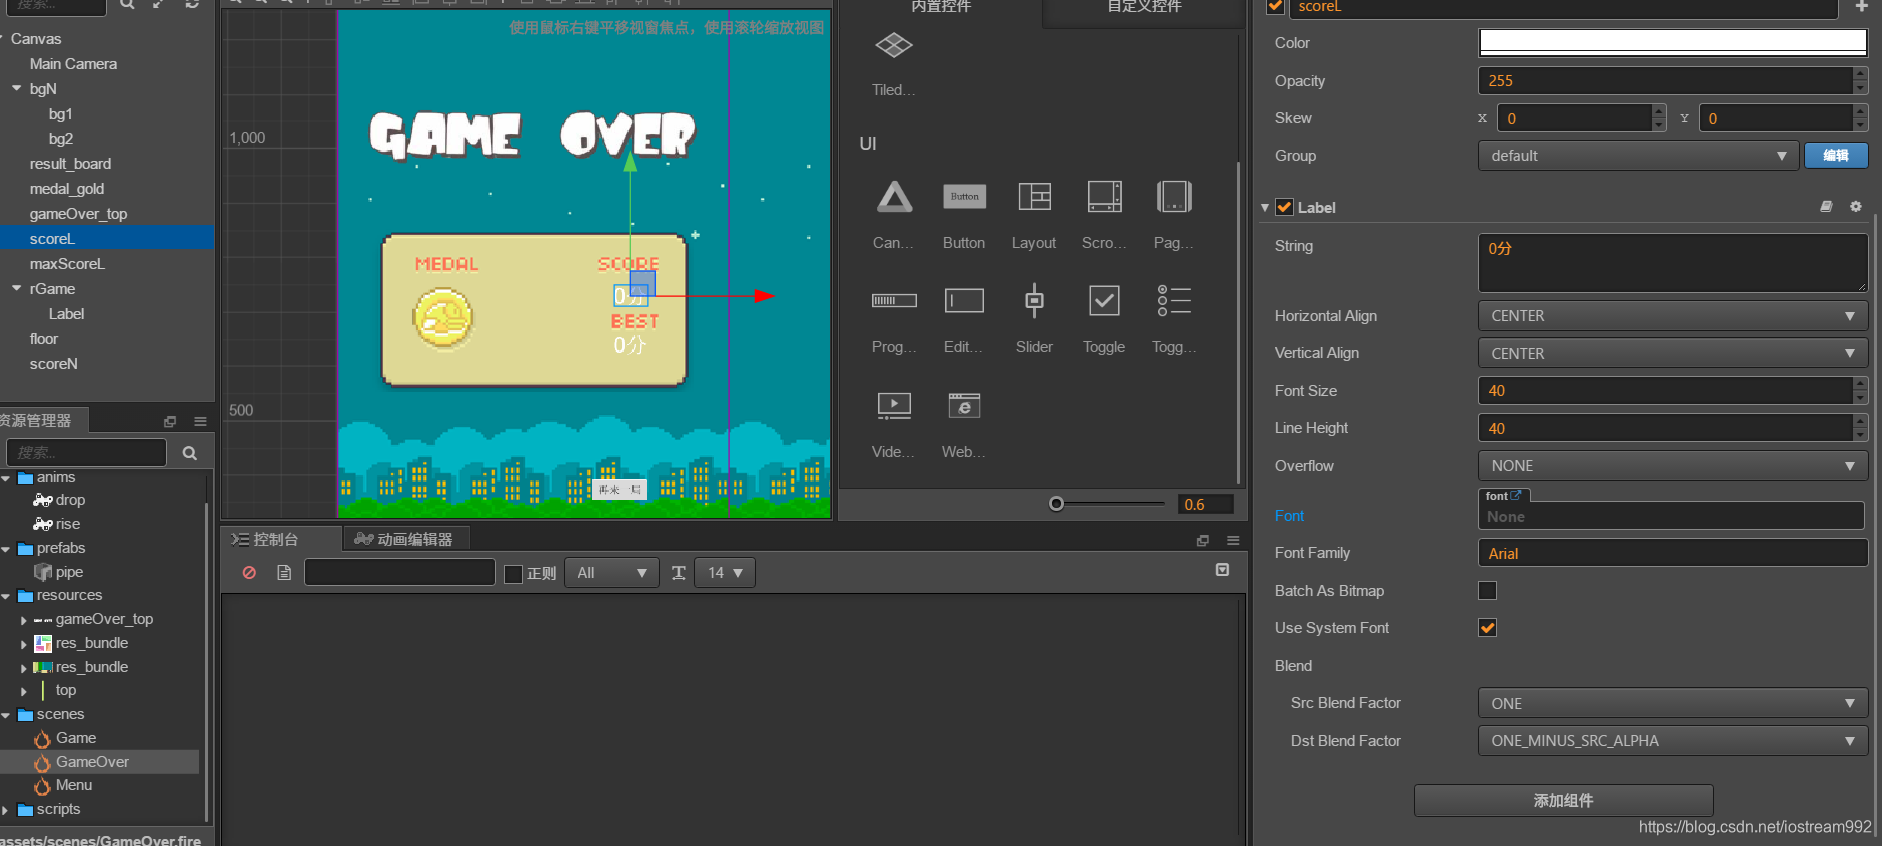Switch to the 动画编辑器 animation editor tab
This screenshot has height=846, width=1882.
(404, 539)
